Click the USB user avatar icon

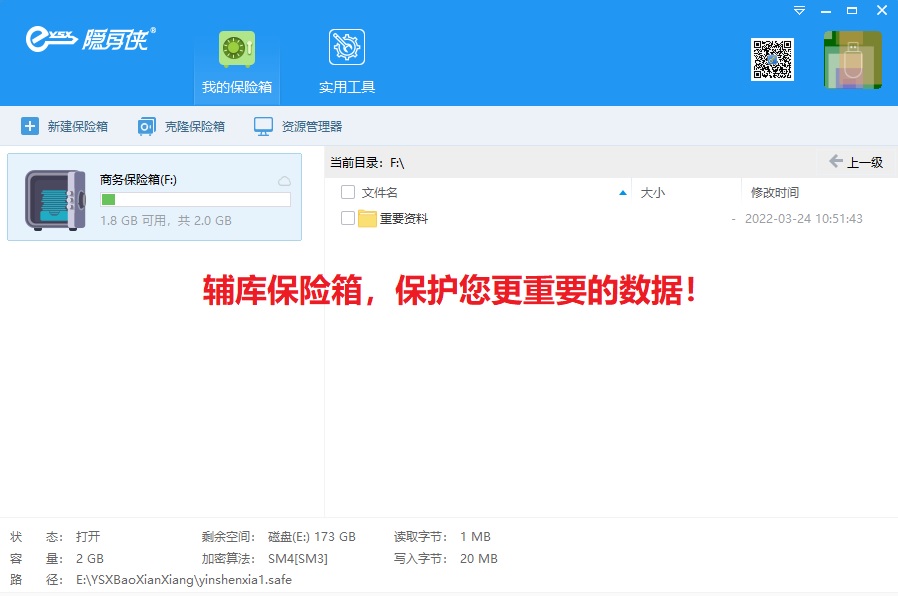(x=852, y=60)
